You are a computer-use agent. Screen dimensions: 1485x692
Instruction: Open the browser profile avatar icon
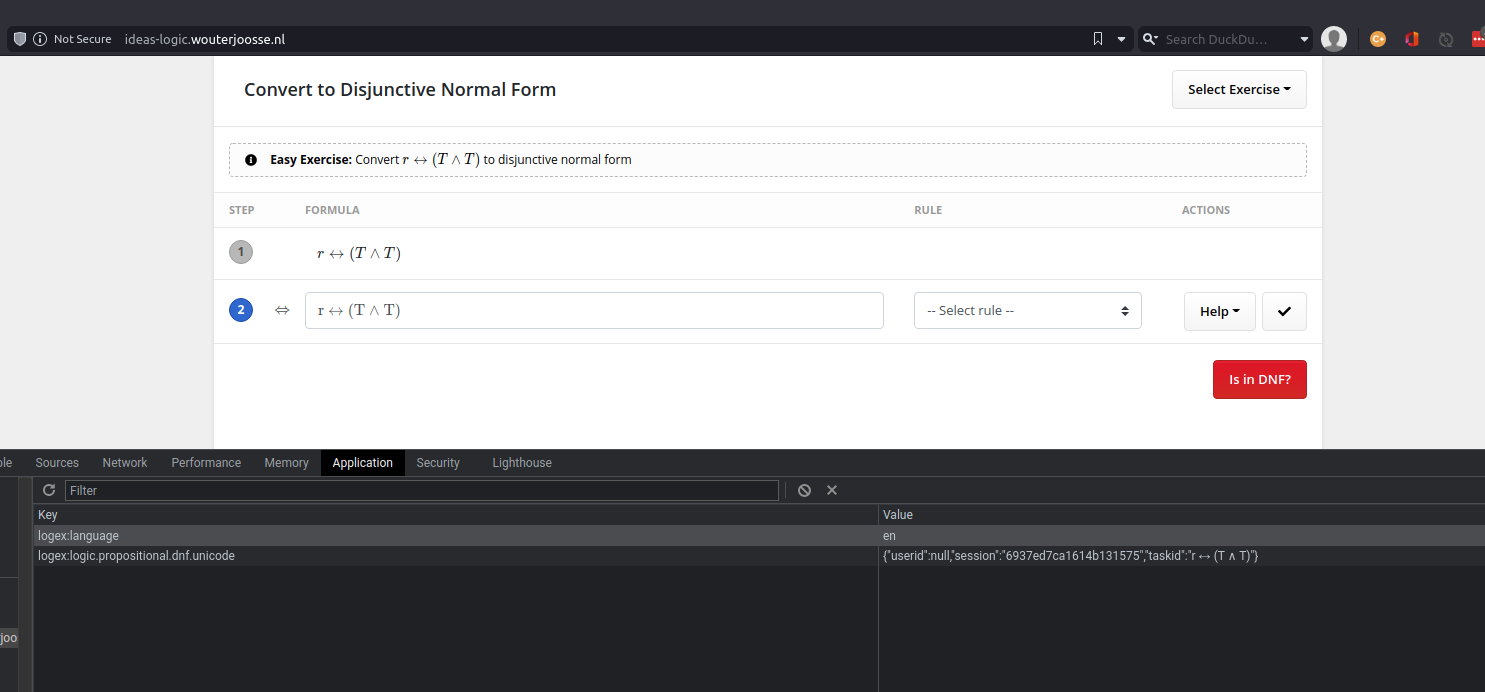(x=1333, y=38)
